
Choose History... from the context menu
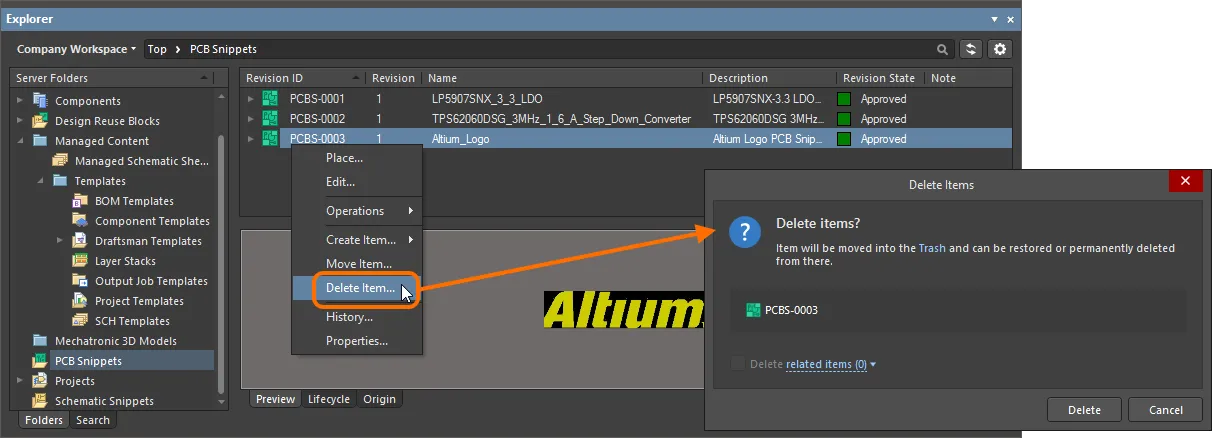[357, 317]
